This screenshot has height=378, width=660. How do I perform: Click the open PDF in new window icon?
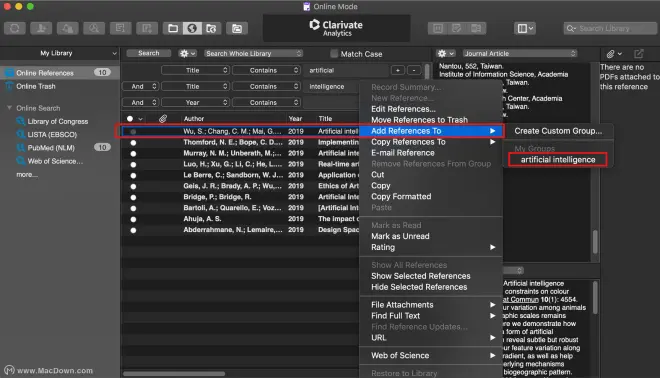(639, 53)
